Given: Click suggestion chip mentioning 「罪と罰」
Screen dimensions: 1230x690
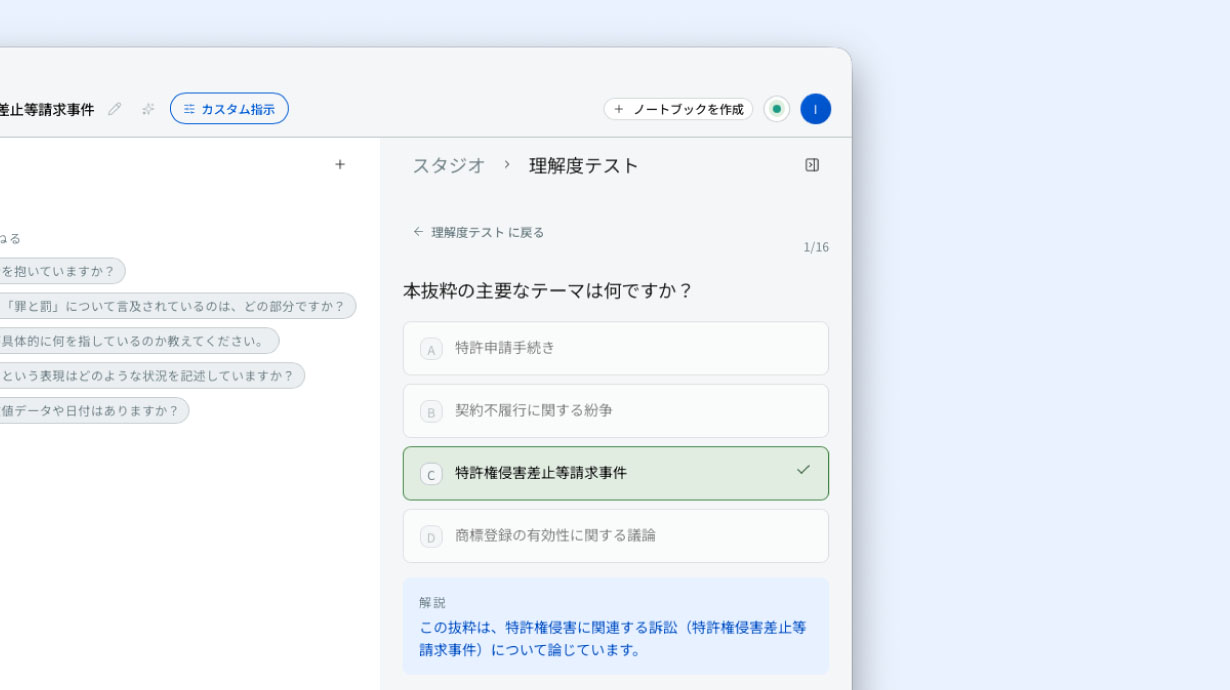Looking at the screenshot, I should tap(176, 306).
